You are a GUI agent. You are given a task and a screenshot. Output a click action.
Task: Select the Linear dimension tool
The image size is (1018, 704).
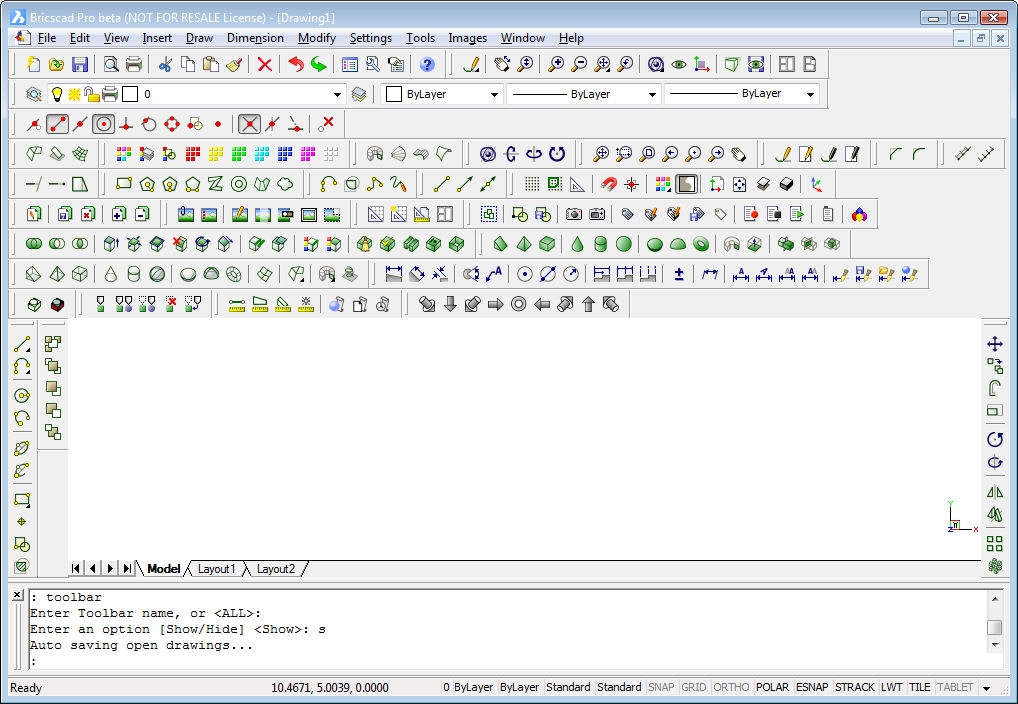click(393, 274)
